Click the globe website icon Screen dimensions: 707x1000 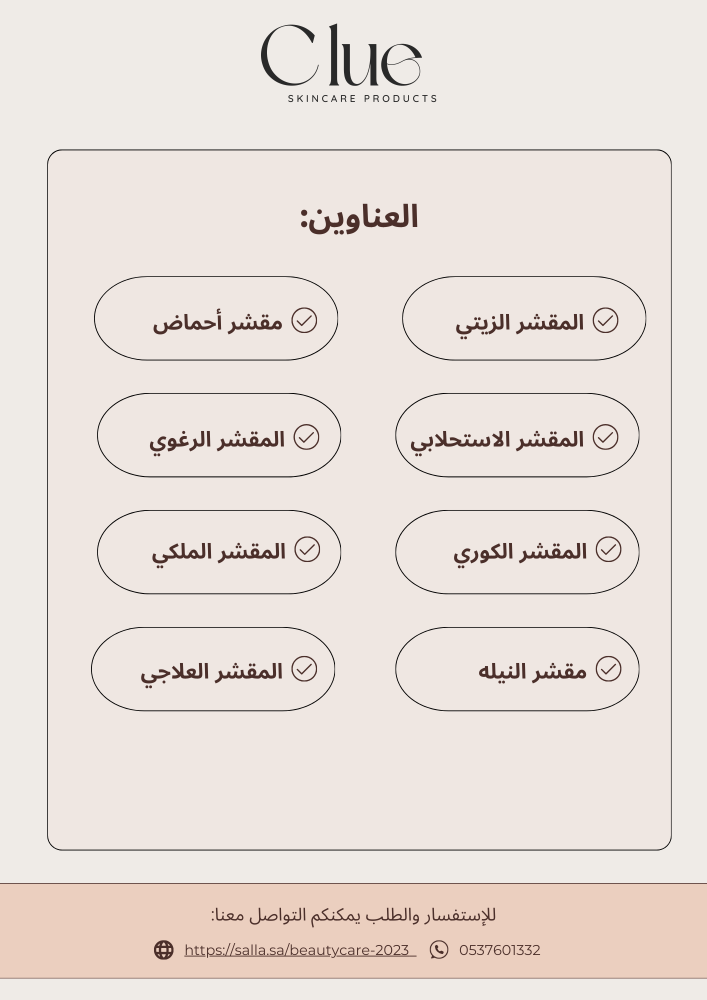tap(164, 950)
